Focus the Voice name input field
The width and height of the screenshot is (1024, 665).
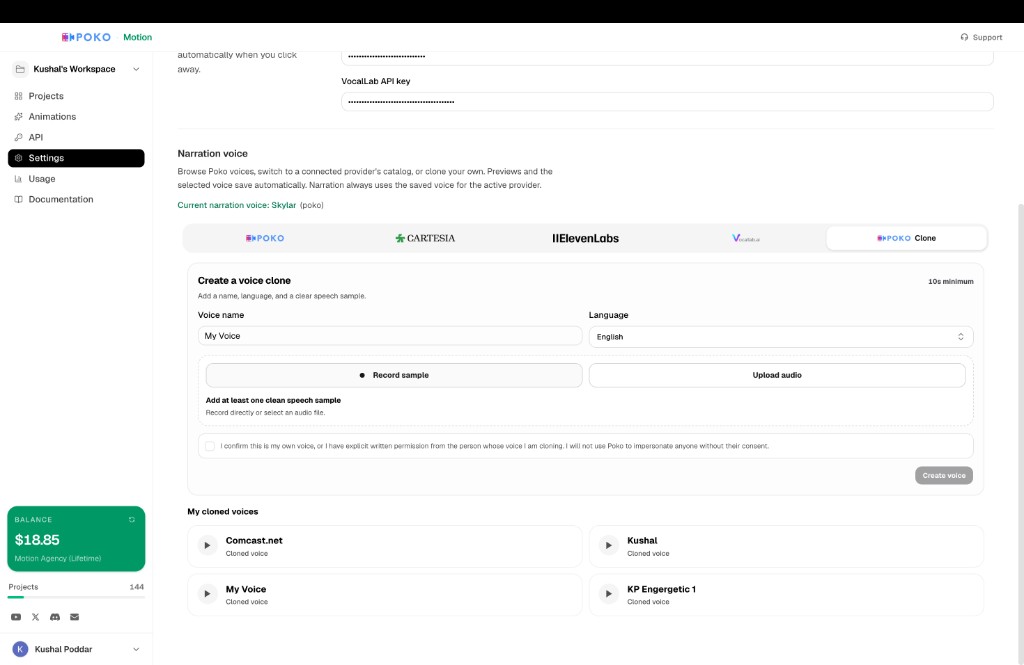[390, 336]
